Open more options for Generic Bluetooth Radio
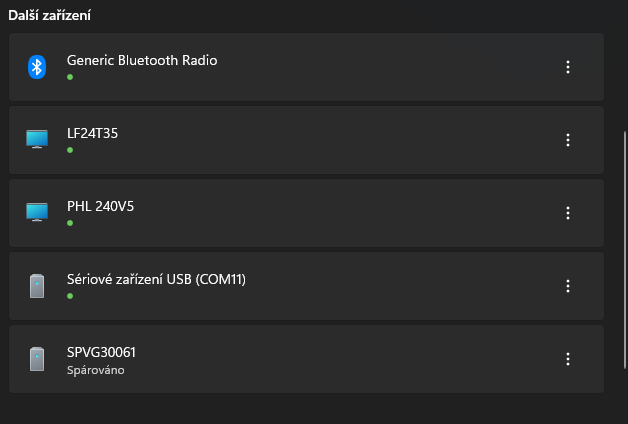 tap(568, 67)
